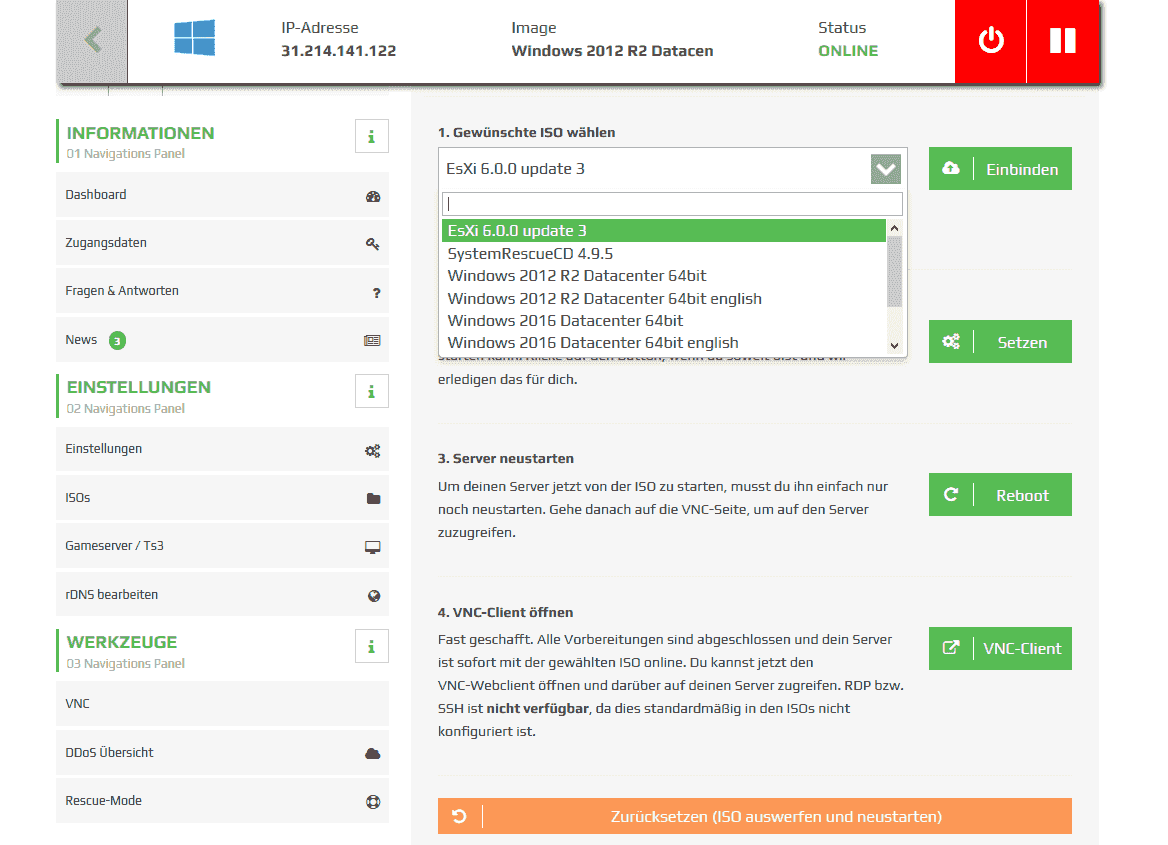Click the question mark icon for Fragen & Antworten
This screenshot has height=845, width=1168.
[x=377, y=293]
